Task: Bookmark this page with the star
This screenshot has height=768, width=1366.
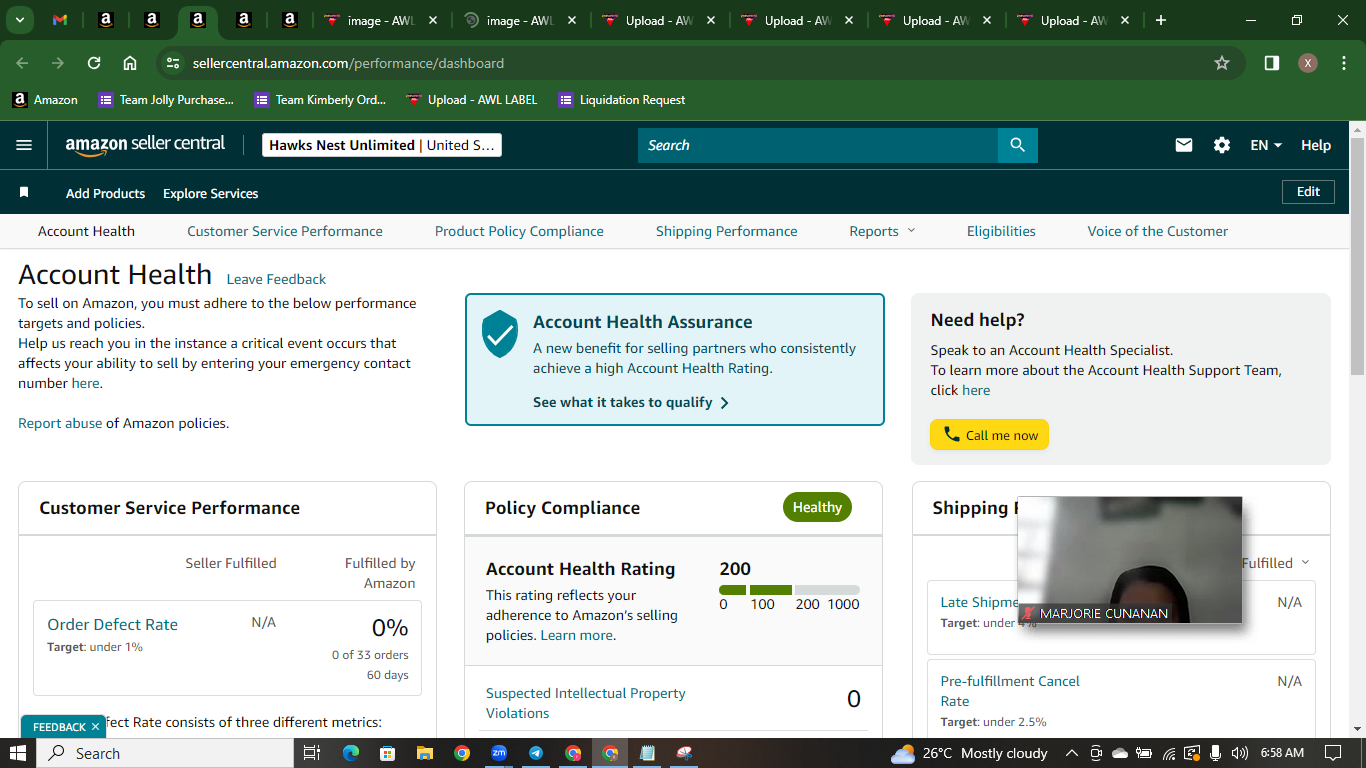Action: click(1222, 63)
